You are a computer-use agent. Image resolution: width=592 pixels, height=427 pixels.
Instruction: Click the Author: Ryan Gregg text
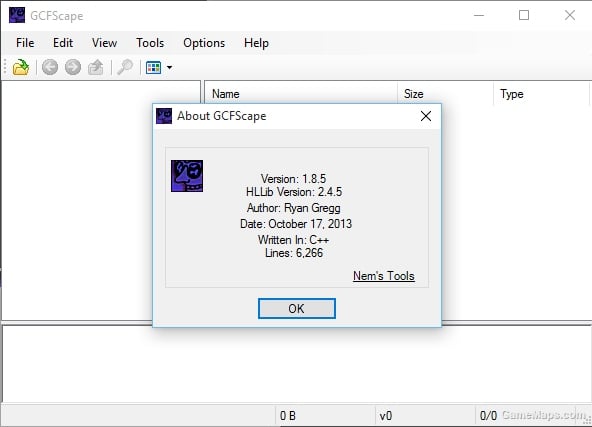tap(293, 208)
